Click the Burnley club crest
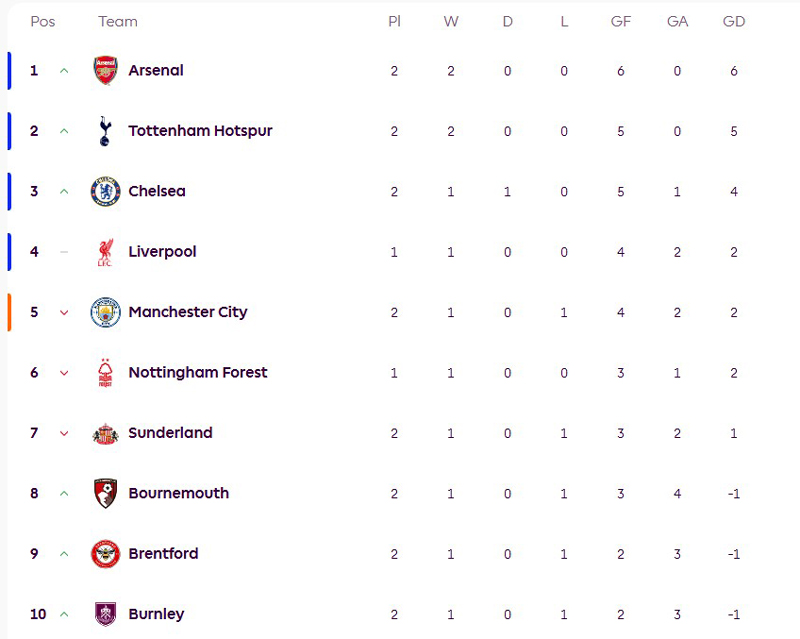The height and width of the screenshot is (639, 800). click(105, 614)
